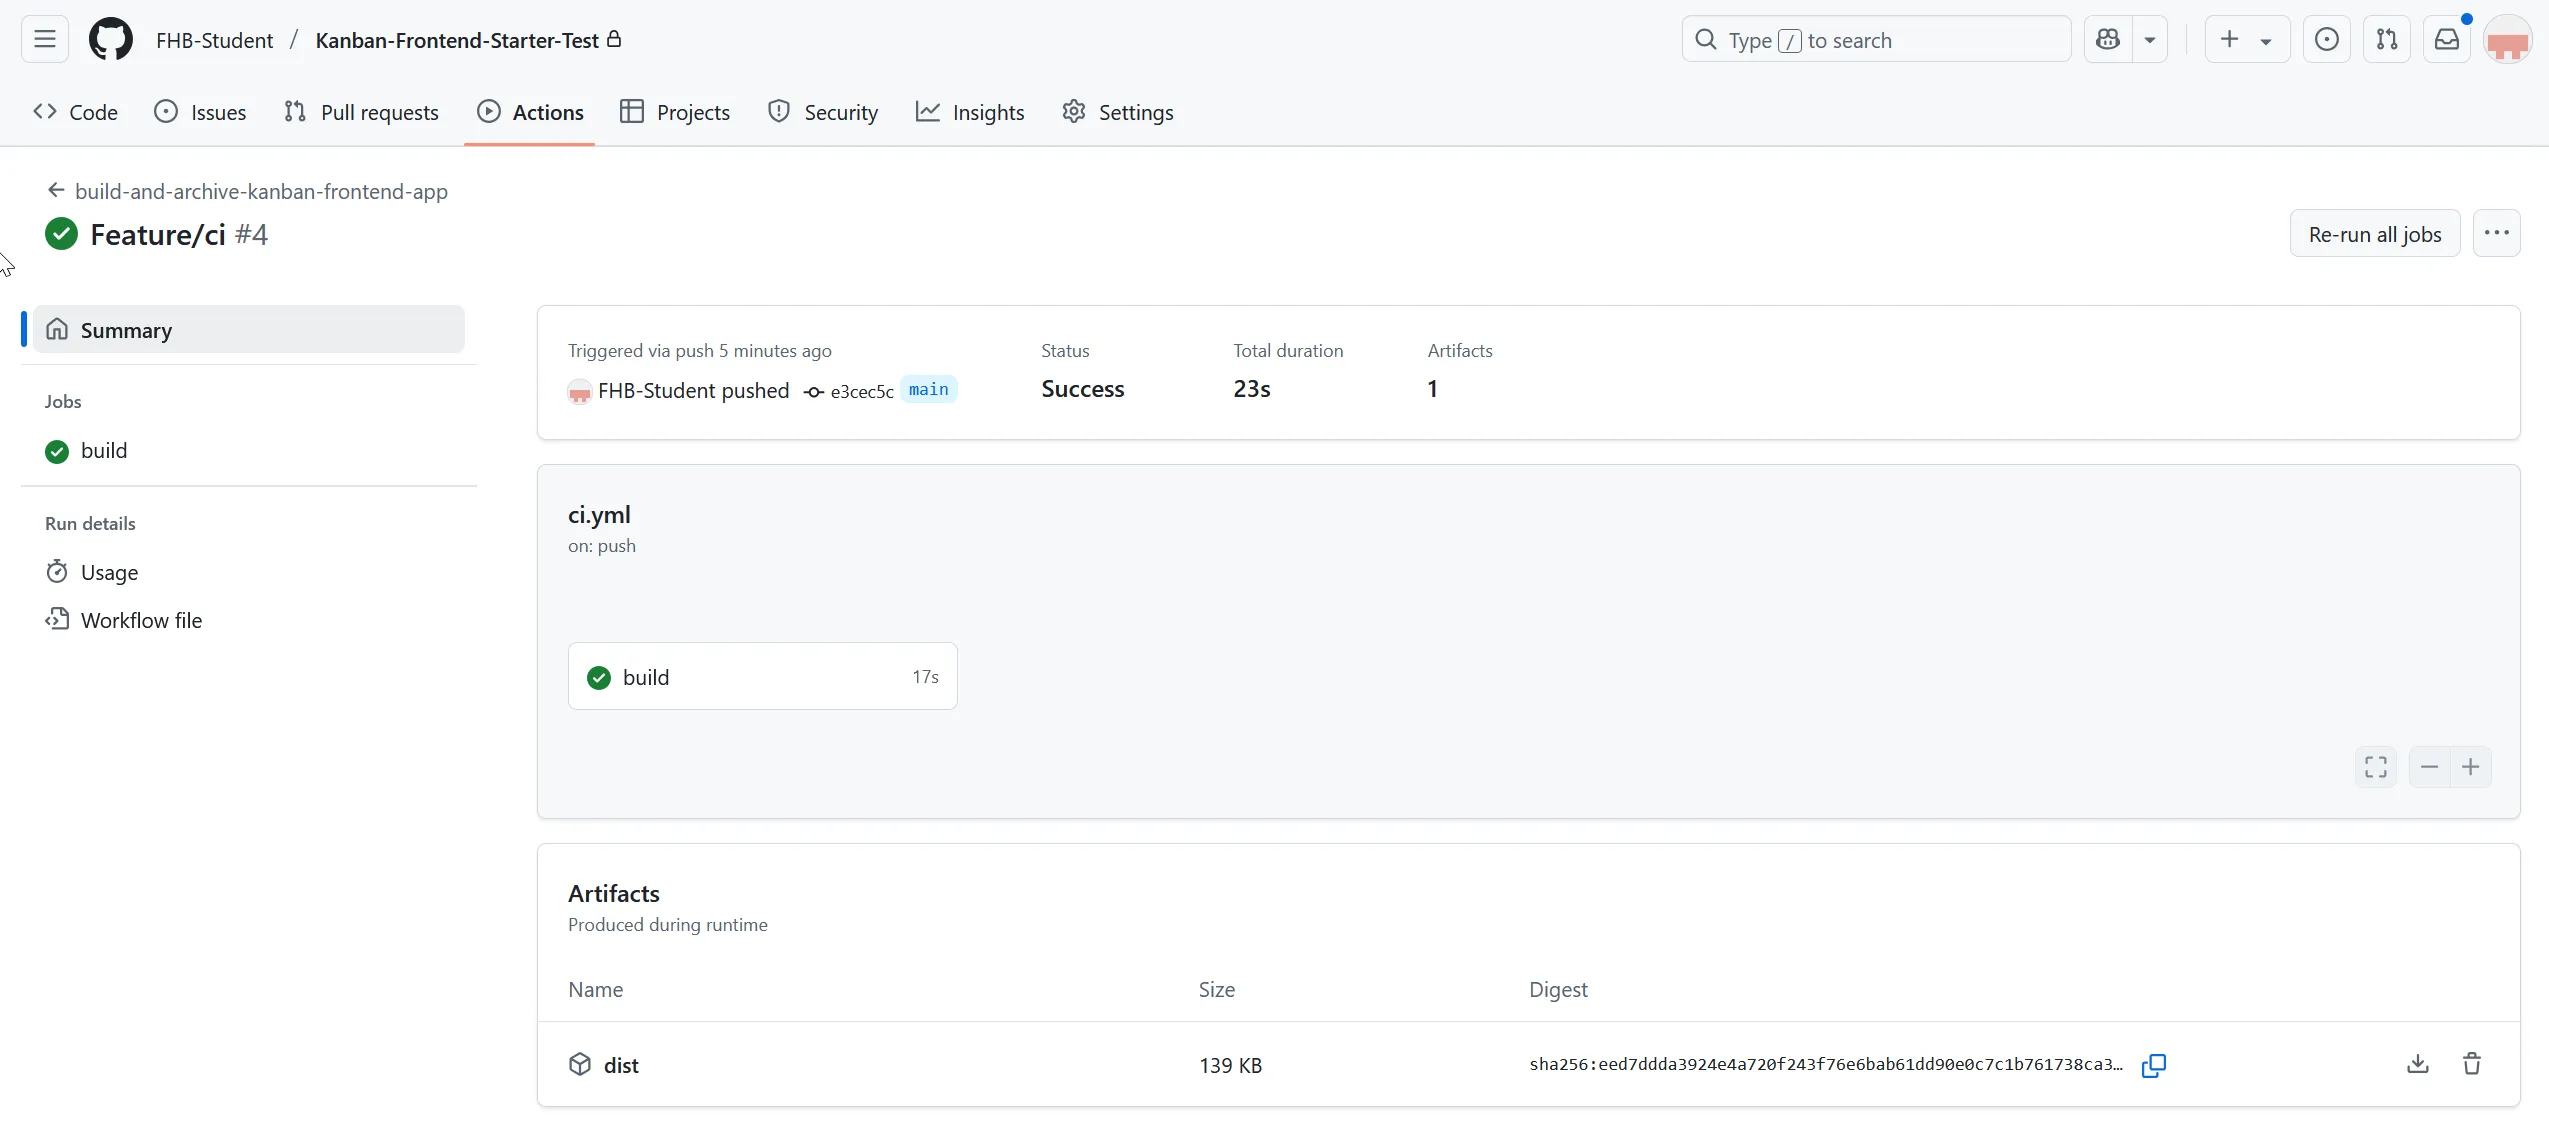The width and height of the screenshot is (2549, 1134).
Task: Zoom in the workflow graph
Action: (x=2473, y=768)
